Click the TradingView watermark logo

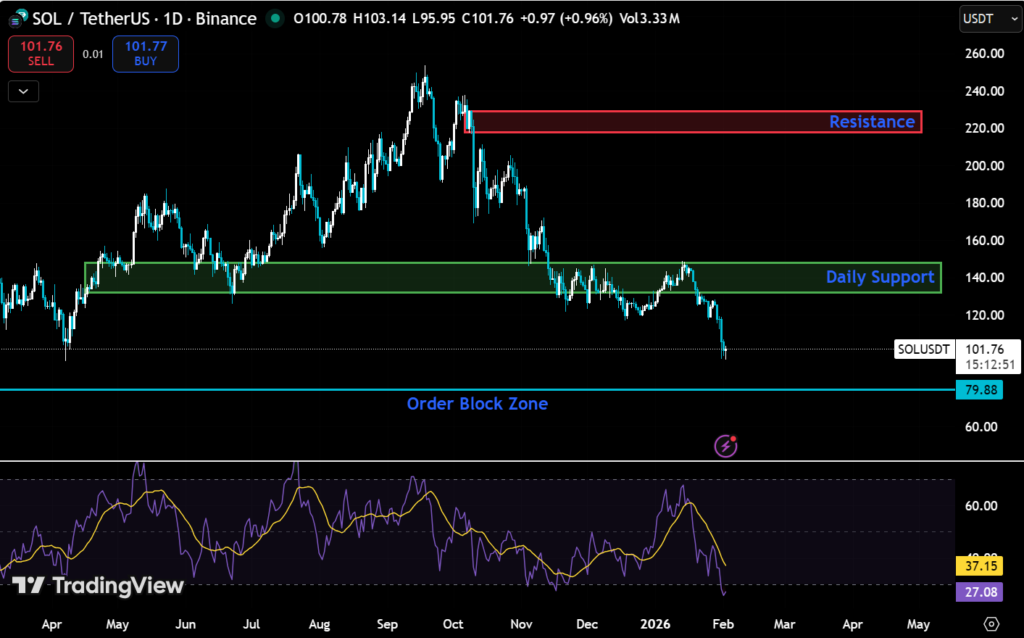click(x=95, y=586)
